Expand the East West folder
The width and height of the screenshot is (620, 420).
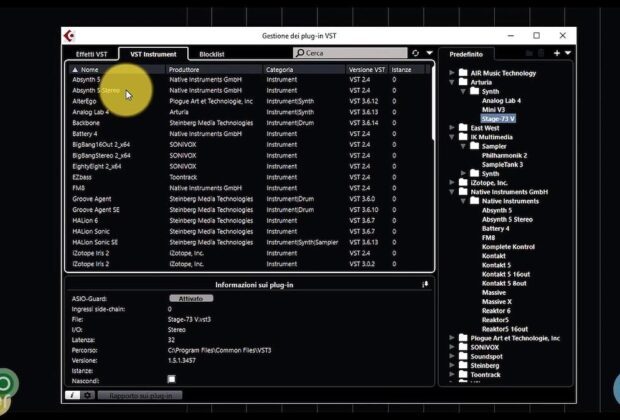452,128
